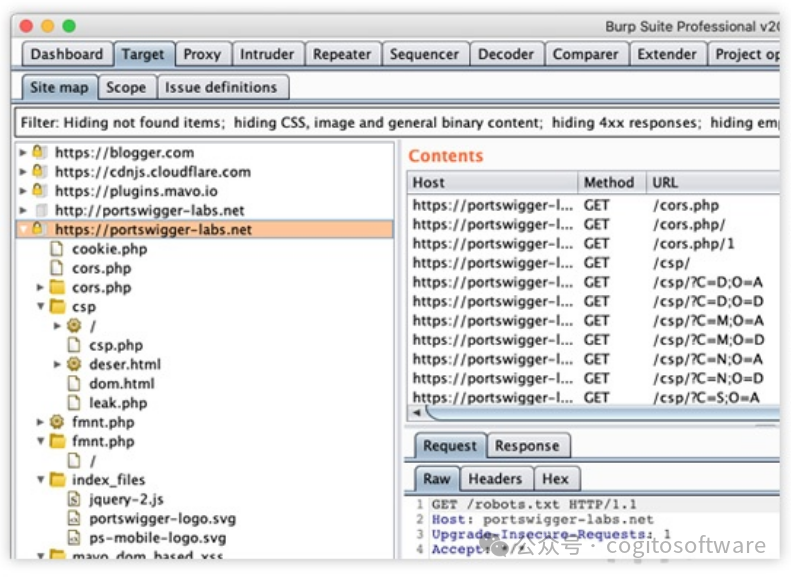Expand the collapsed fmnt.php gear node
This screenshot has height=577, width=791.
coord(40,422)
